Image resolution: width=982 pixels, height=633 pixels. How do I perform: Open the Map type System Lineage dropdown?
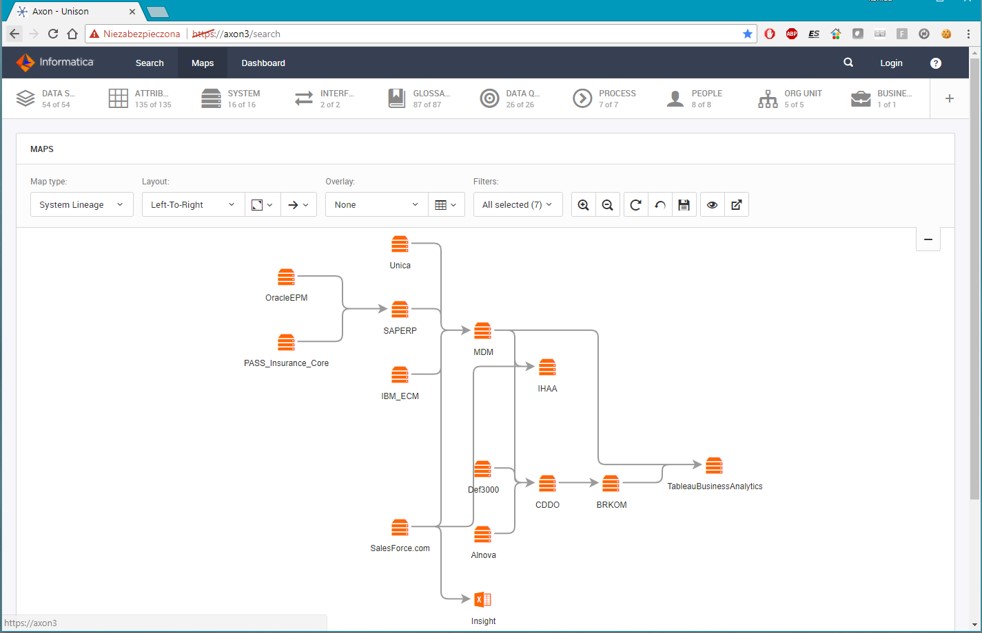tap(81, 205)
